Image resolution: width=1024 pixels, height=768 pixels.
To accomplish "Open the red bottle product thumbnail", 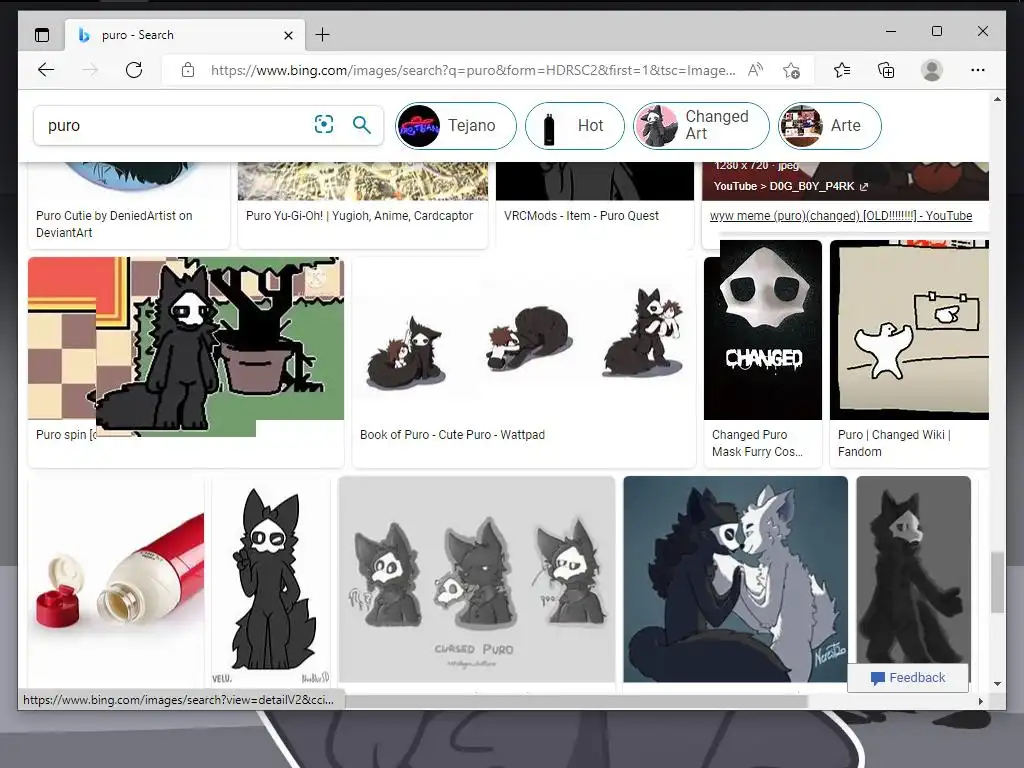I will point(116,579).
